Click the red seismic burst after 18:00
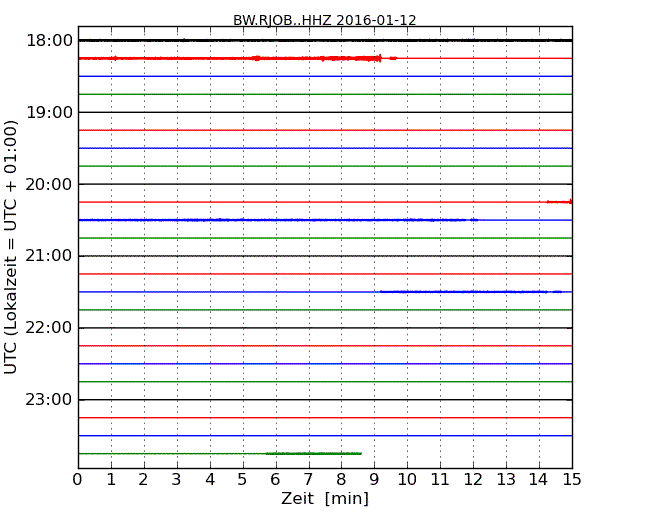The height and width of the screenshot is (520, 650). 238,58
